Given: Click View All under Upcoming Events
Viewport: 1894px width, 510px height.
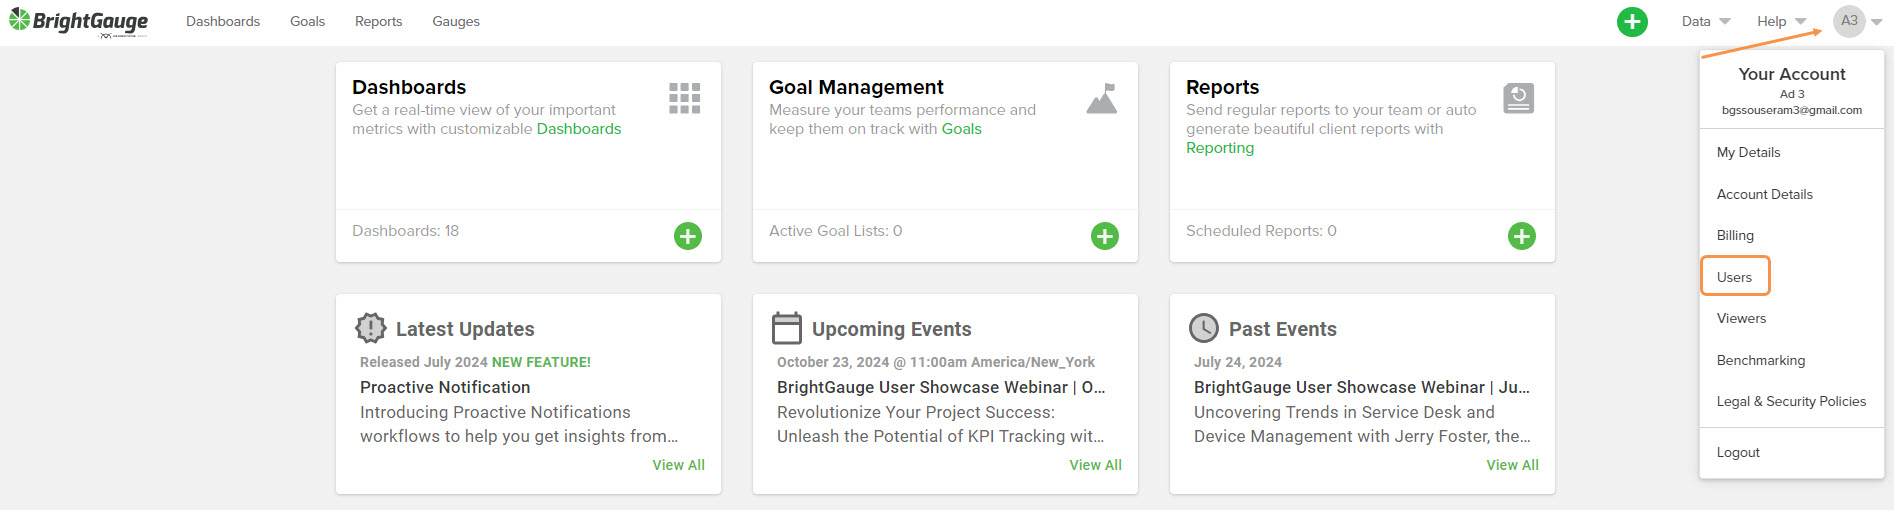Looking at the screenshot, I should [x=1095, y=465].
